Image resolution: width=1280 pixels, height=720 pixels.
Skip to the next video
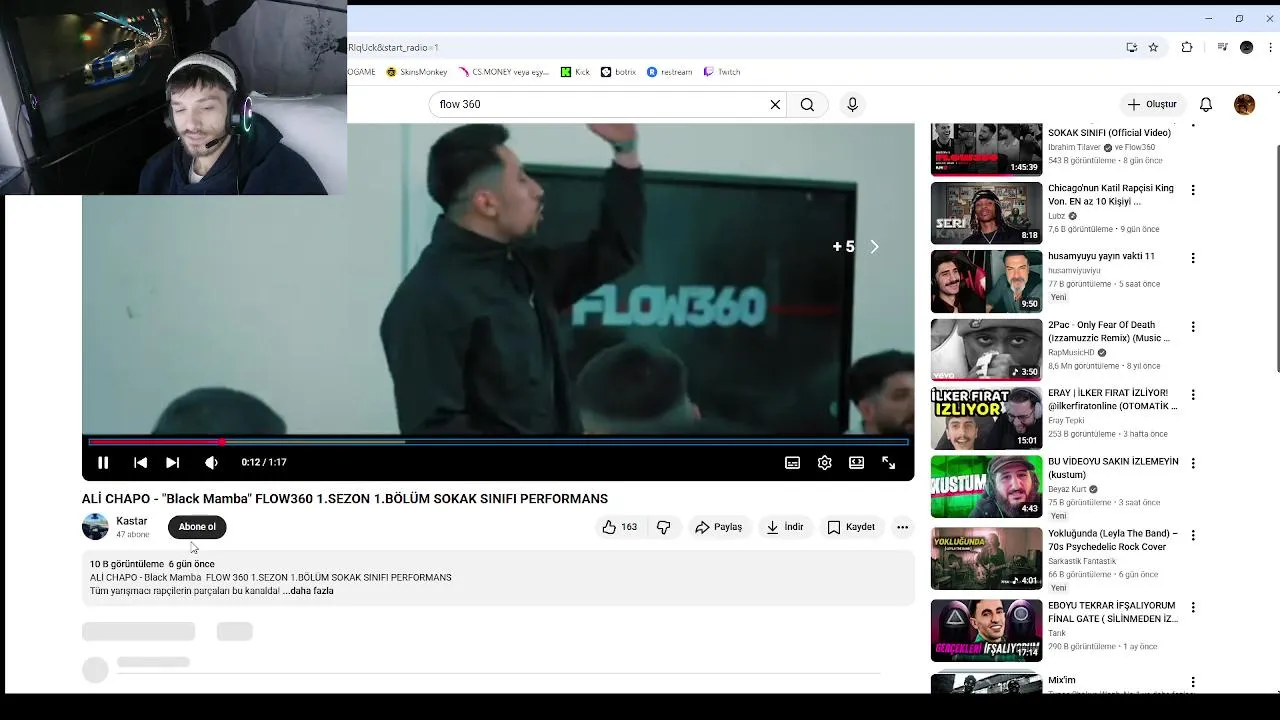coord(172,462)
